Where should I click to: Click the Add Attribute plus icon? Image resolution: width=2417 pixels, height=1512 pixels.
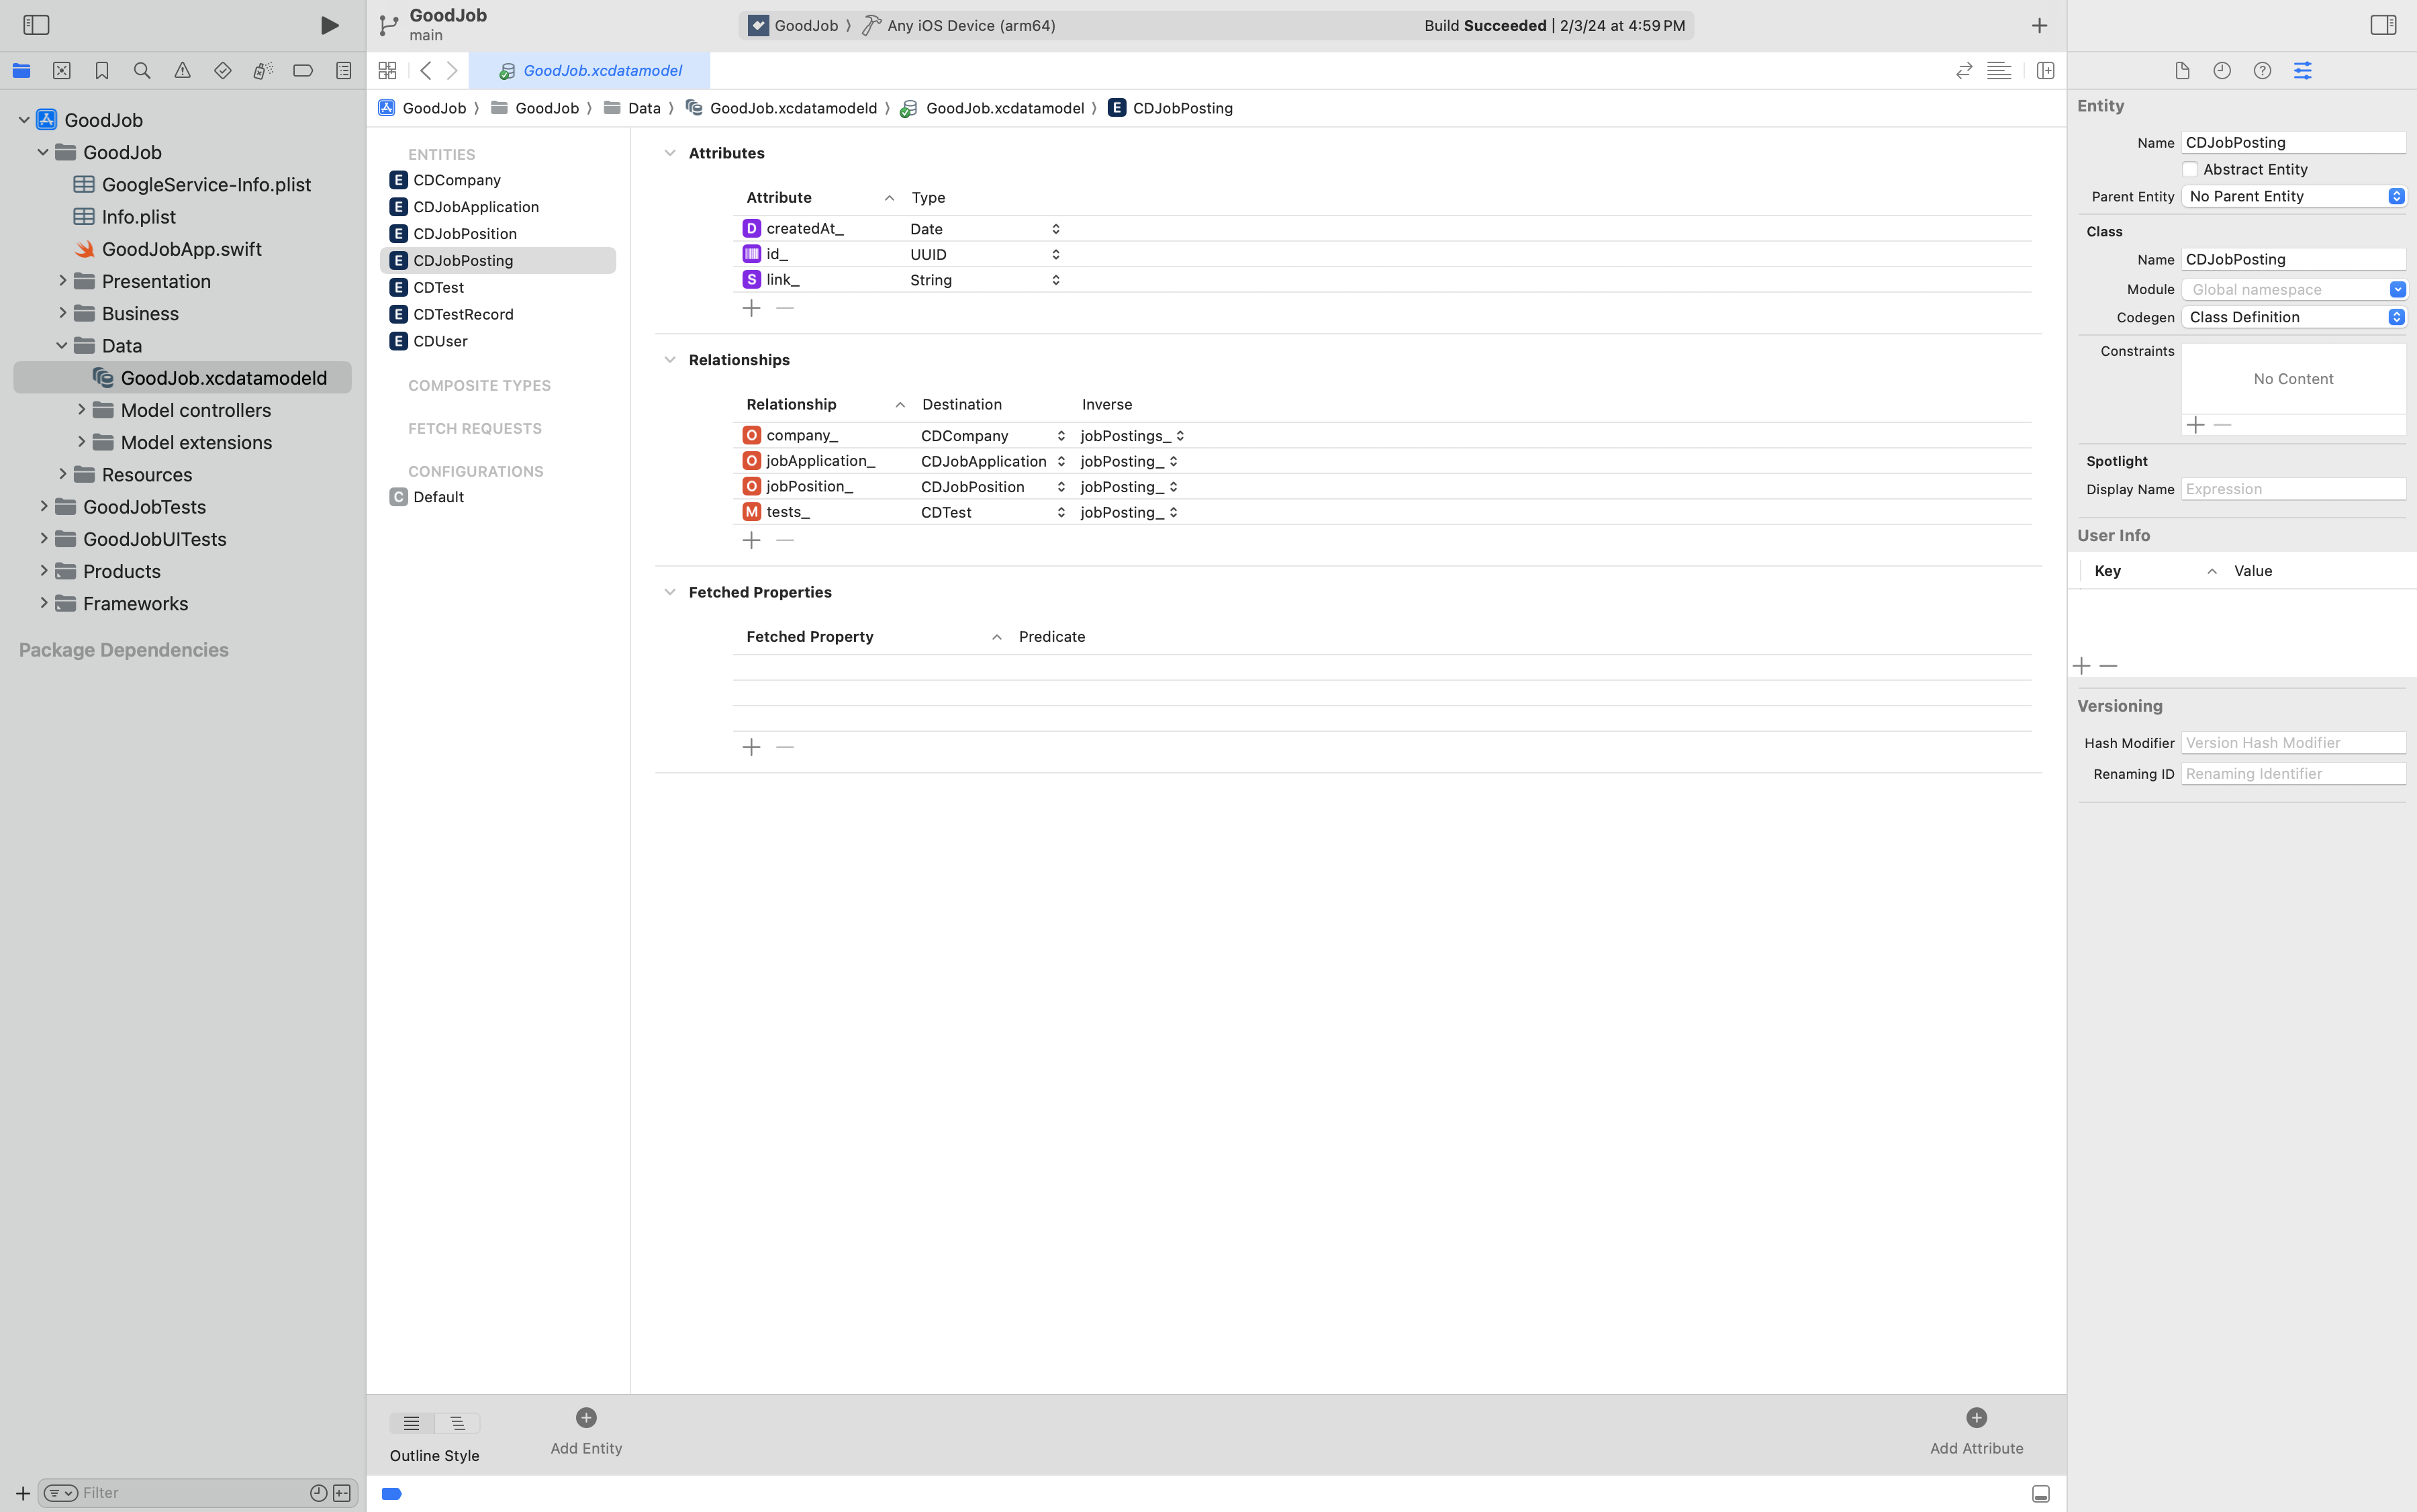(1976, 1418)
